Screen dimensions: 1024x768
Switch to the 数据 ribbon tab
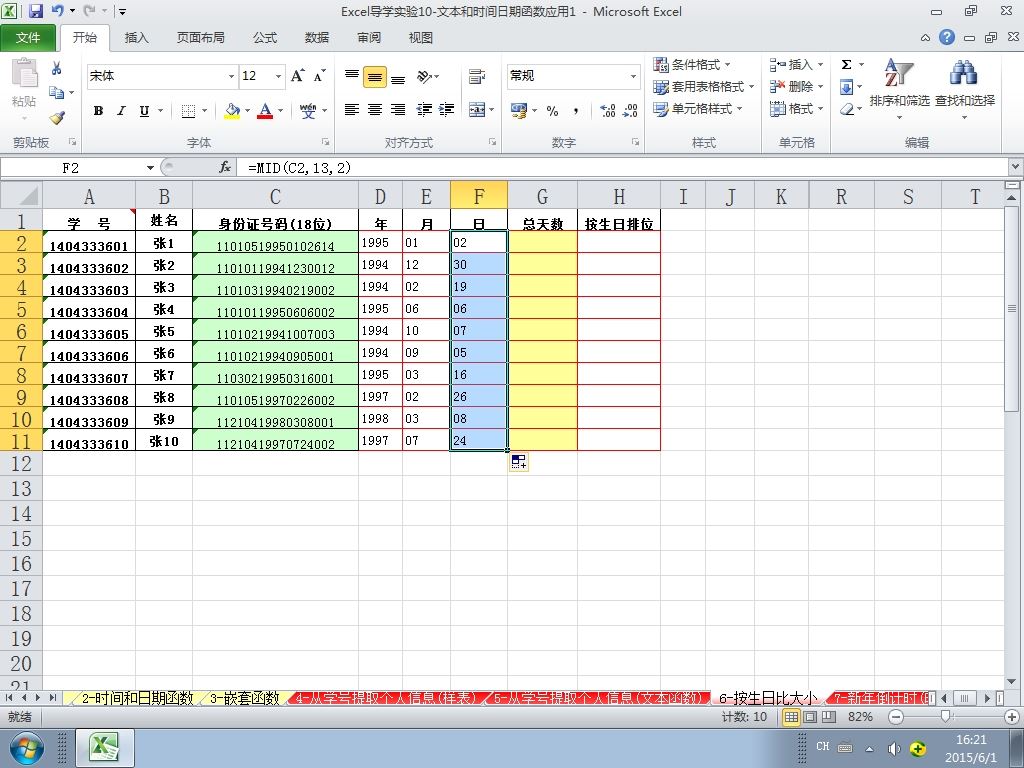tap(317, 38)
